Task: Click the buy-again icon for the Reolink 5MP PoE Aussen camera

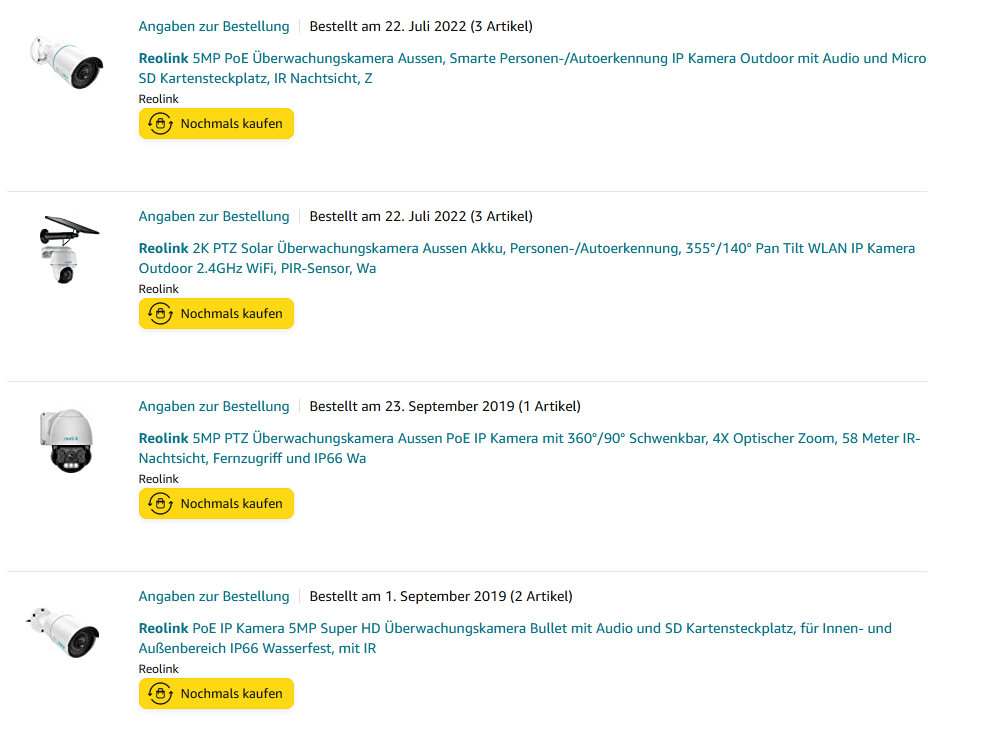Action: pyautogui.click(x=160, y=124)
